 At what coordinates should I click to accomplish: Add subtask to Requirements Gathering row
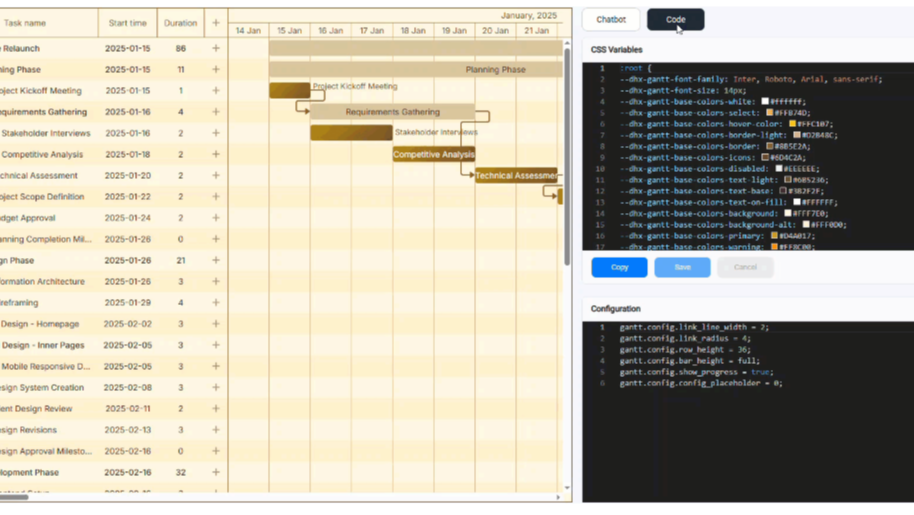[x=216, y=112]
